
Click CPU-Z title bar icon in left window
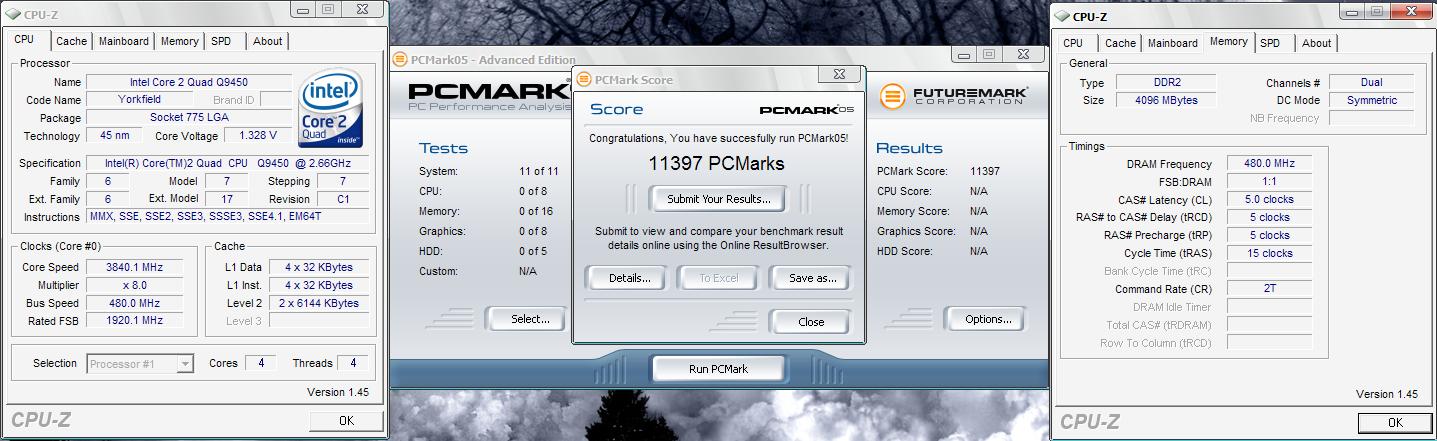[12, 14]
